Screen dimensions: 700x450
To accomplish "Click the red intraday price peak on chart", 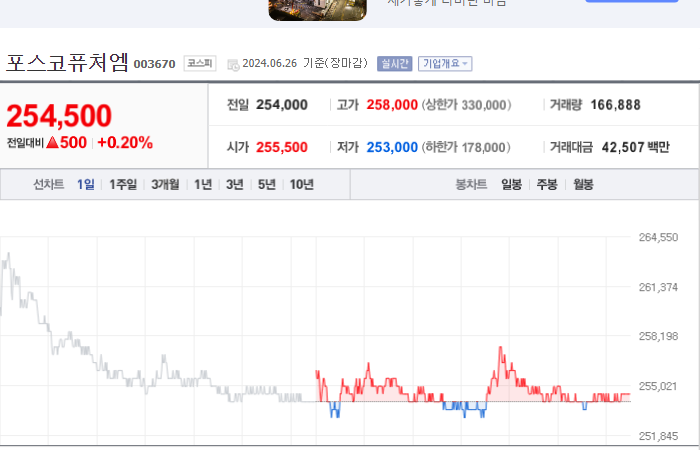I will click(500, 348).
